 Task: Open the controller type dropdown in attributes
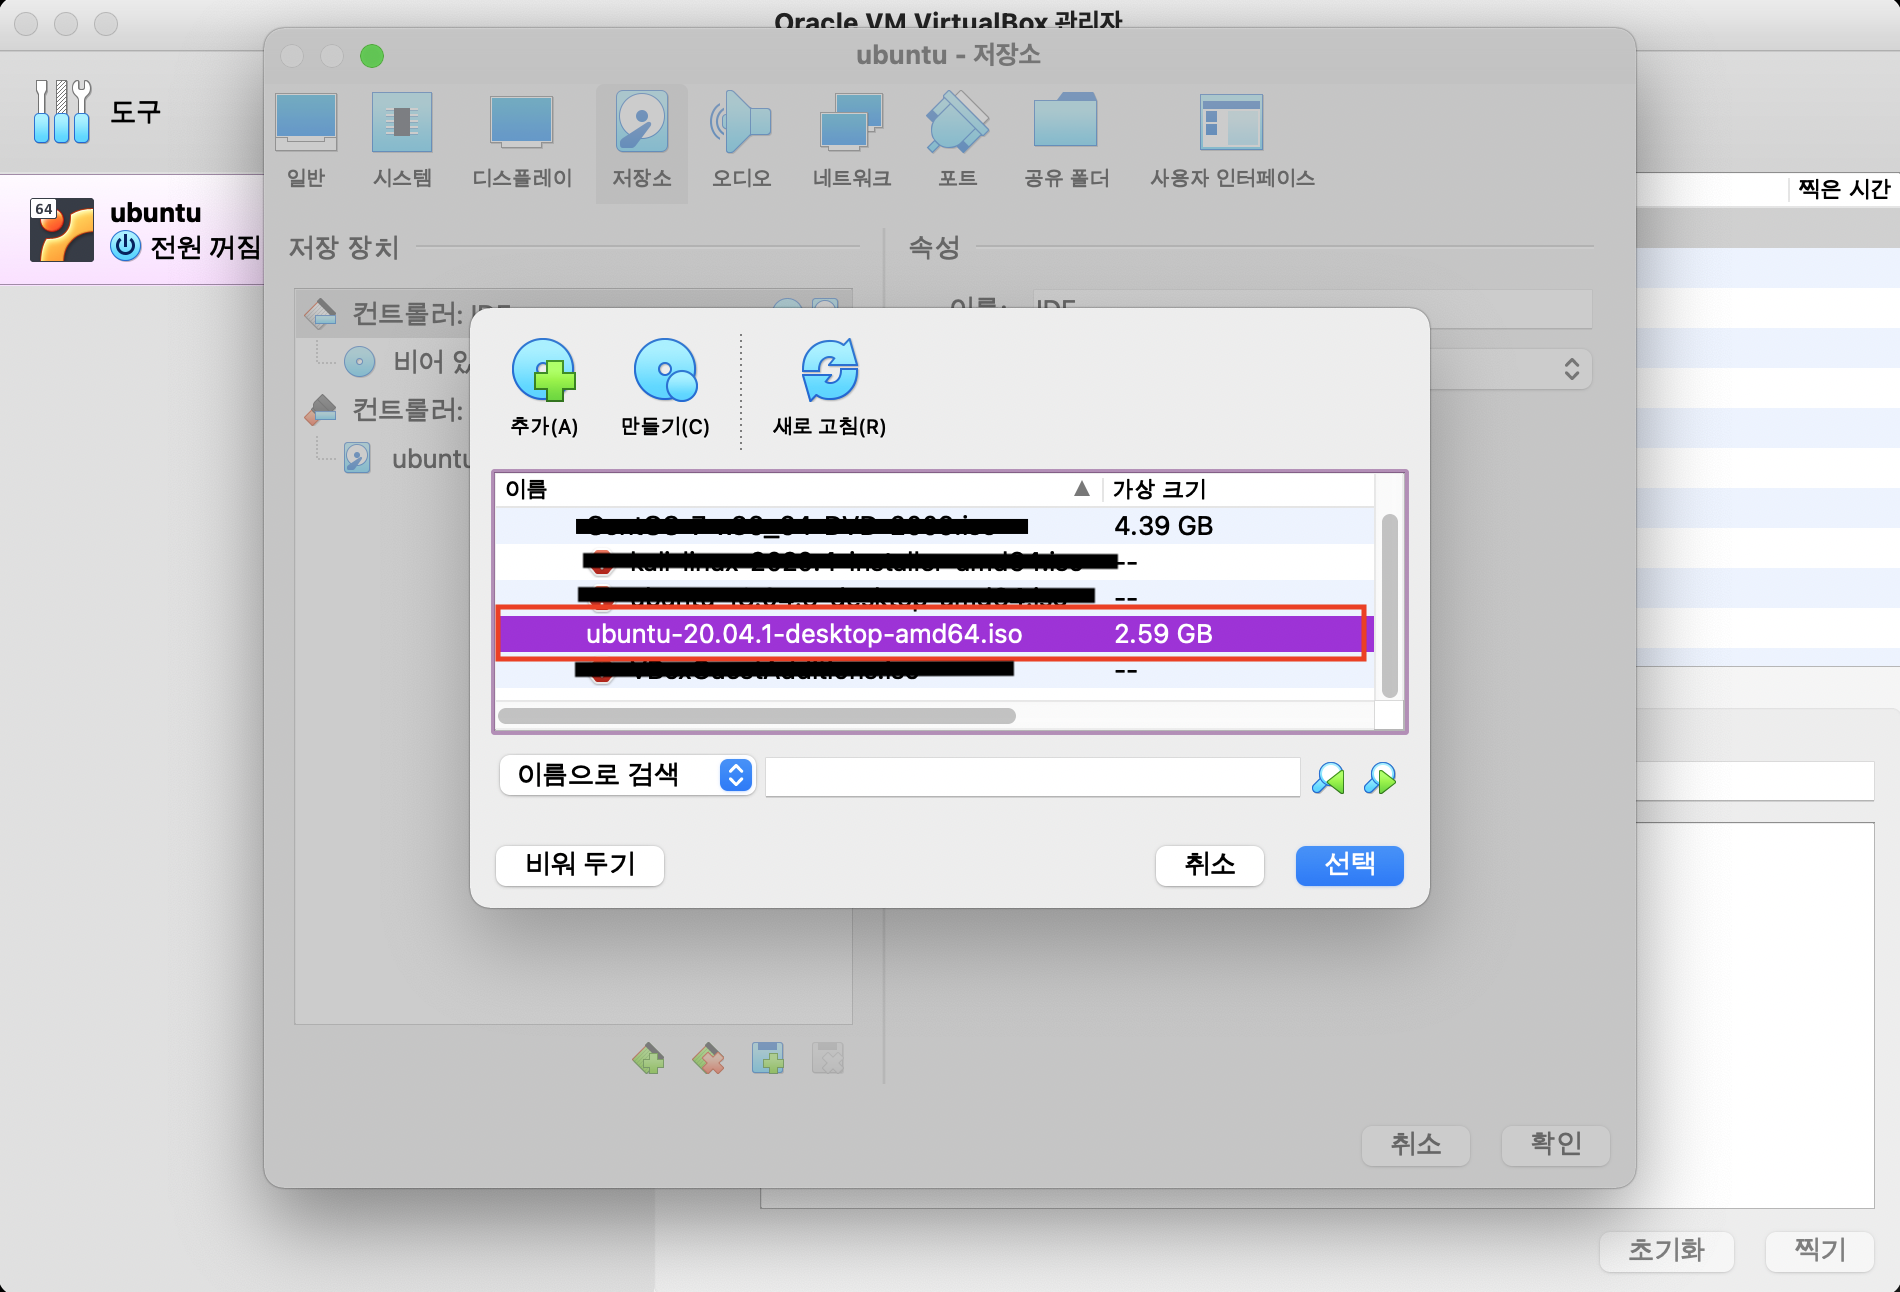click(1511, 369)
